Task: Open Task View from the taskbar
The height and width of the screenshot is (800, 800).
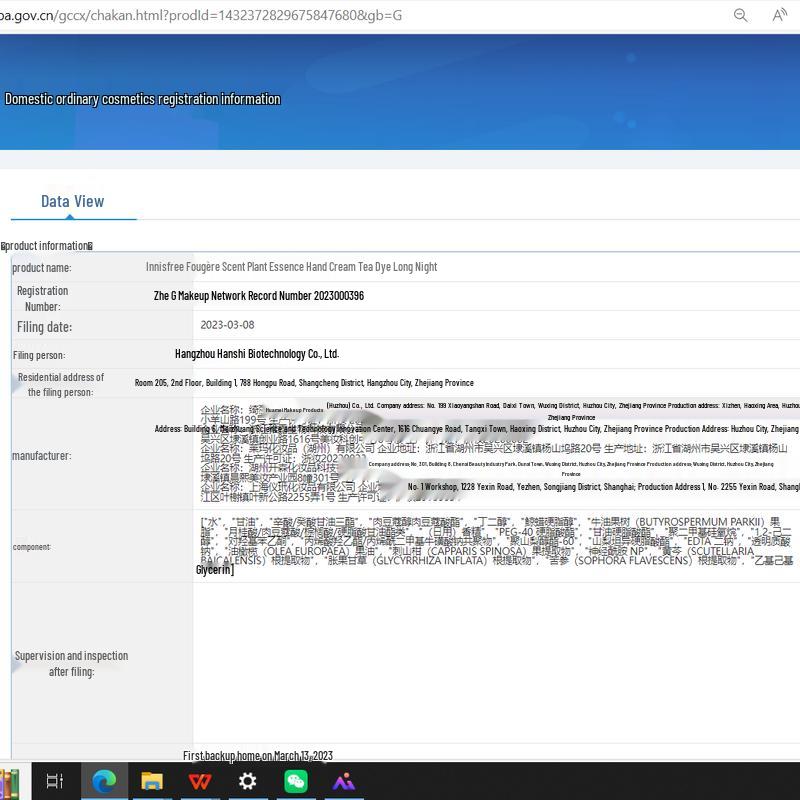Action: (55, 781)
